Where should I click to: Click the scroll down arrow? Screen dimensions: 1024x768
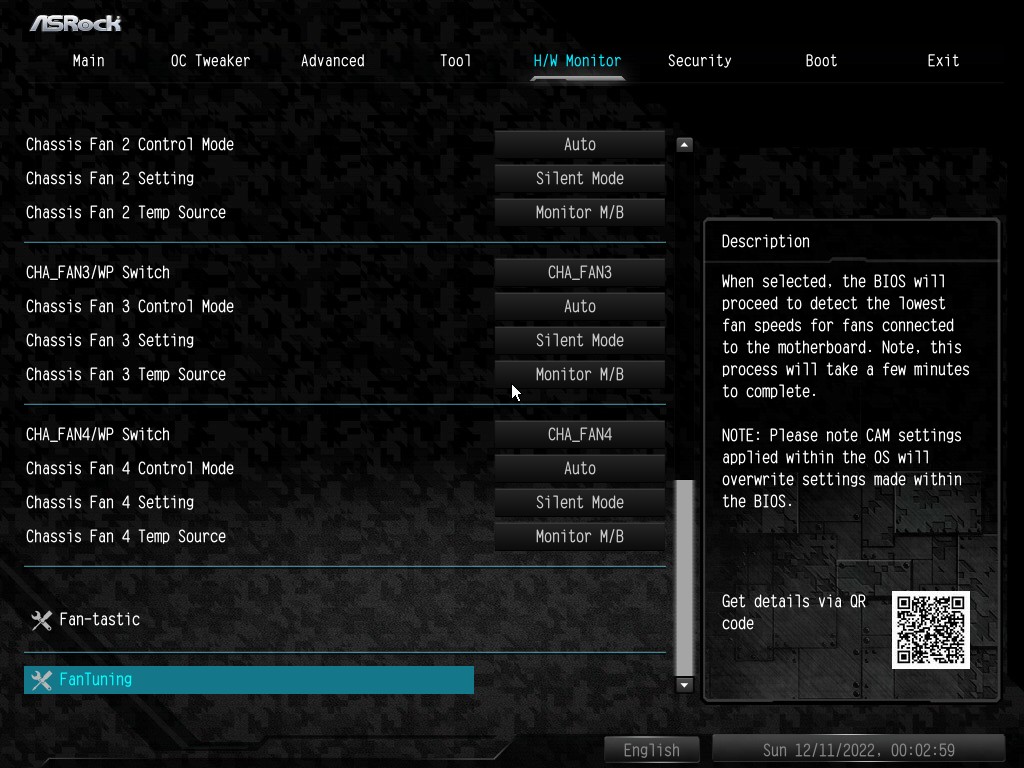[x=684, y=685]
